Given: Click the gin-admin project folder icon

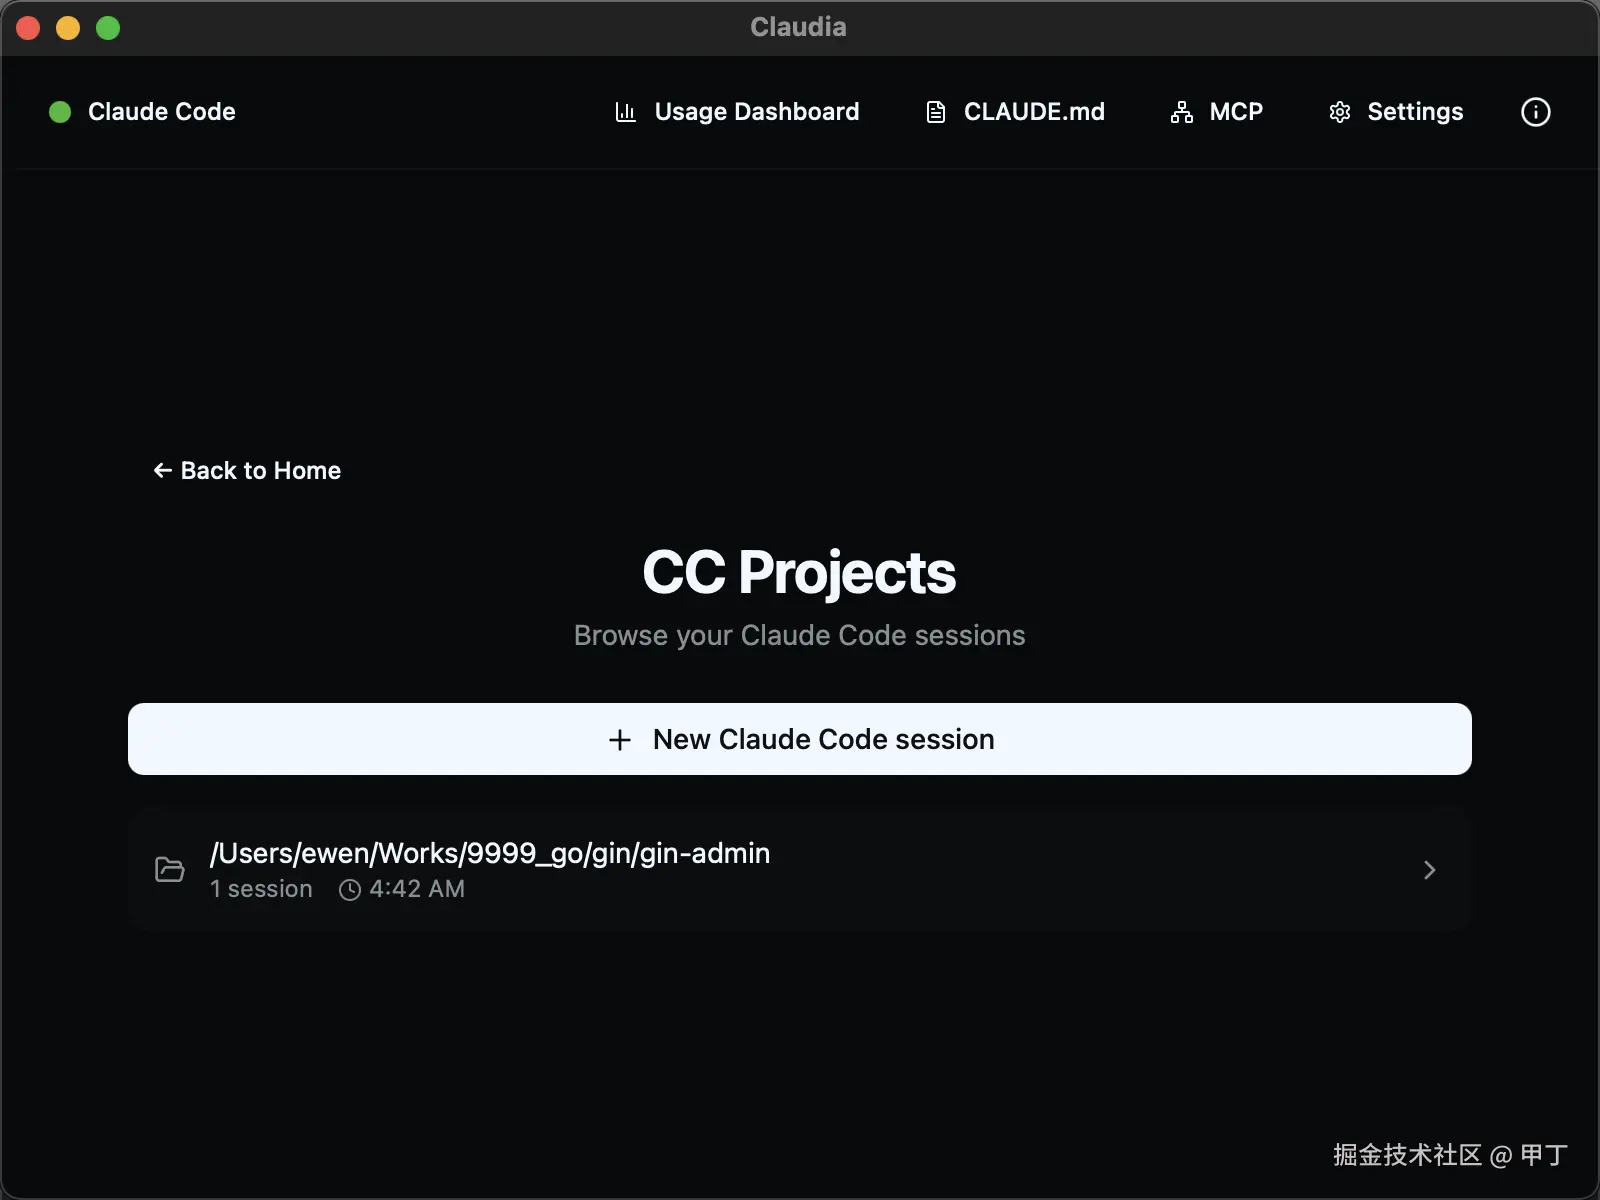Looking at the screenshot, I should (x=170, y=870).
